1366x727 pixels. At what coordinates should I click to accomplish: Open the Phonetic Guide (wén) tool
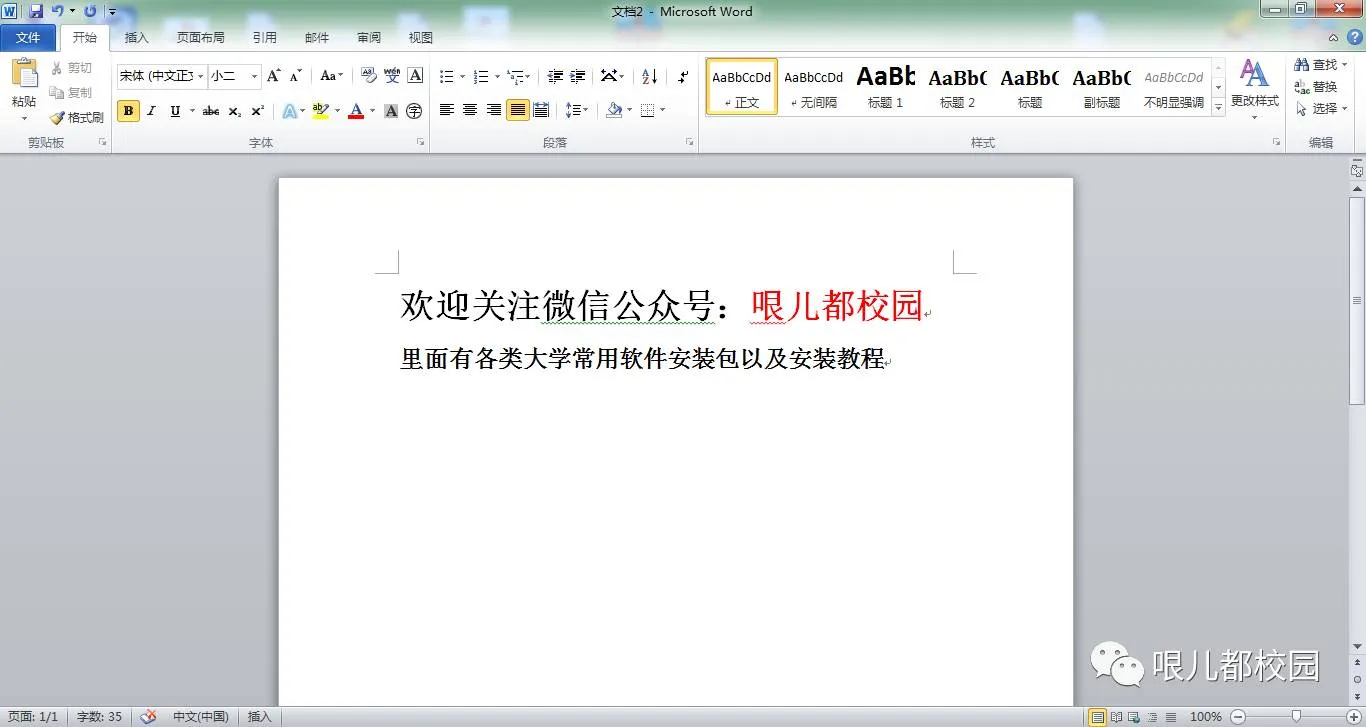[x=392, y=76]
